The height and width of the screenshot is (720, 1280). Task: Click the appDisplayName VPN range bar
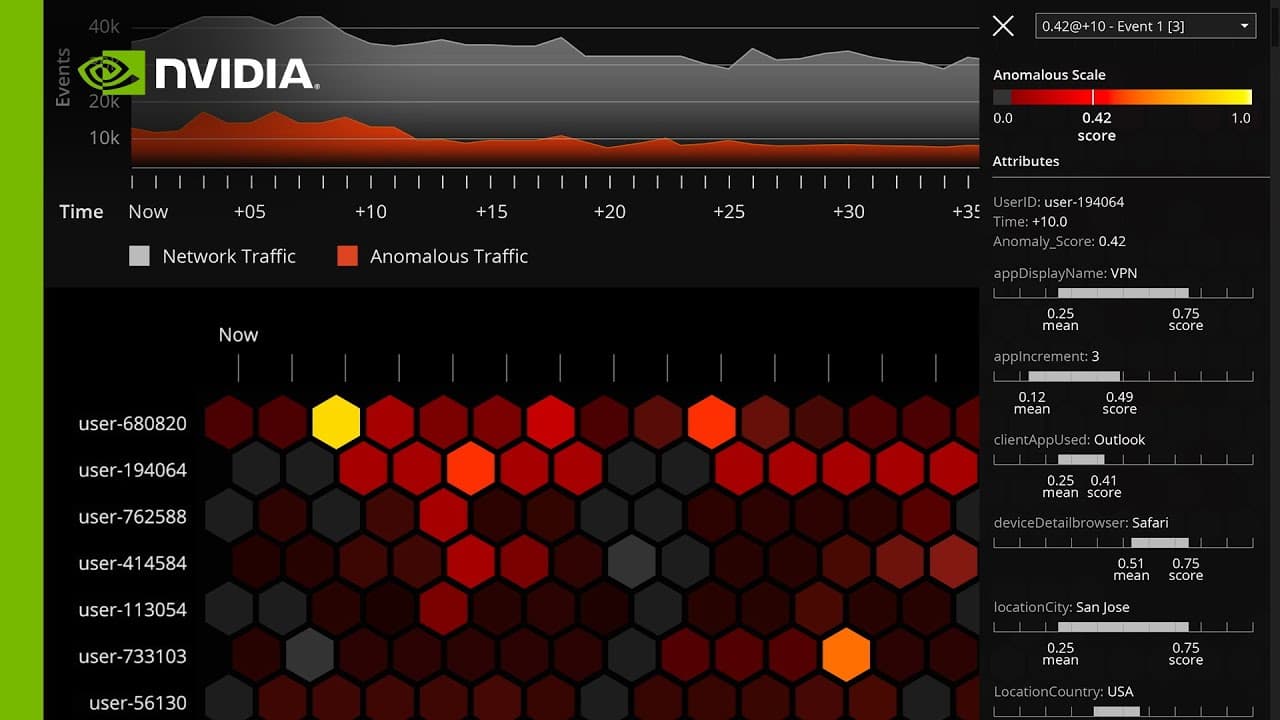coord(1123,293)
